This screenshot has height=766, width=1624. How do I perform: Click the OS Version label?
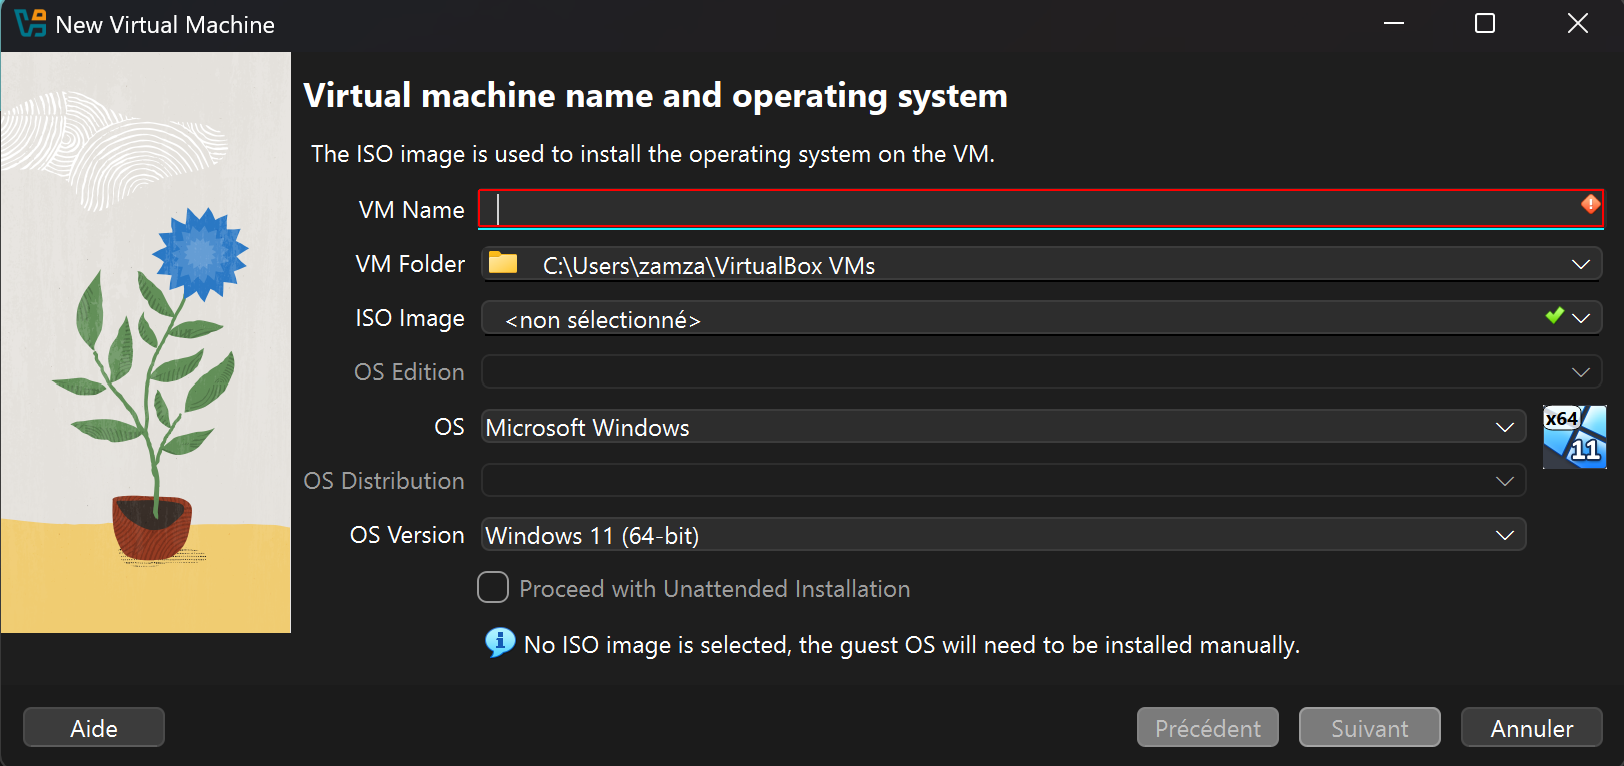point(407,535)
